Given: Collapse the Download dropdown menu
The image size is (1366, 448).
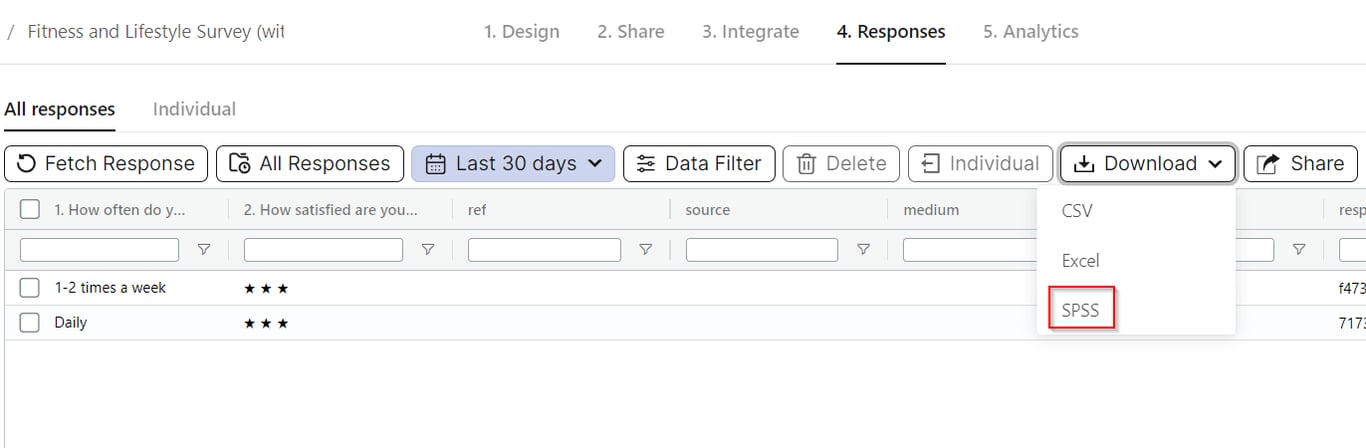Looking at the screenshot, I should (1148, 164).
